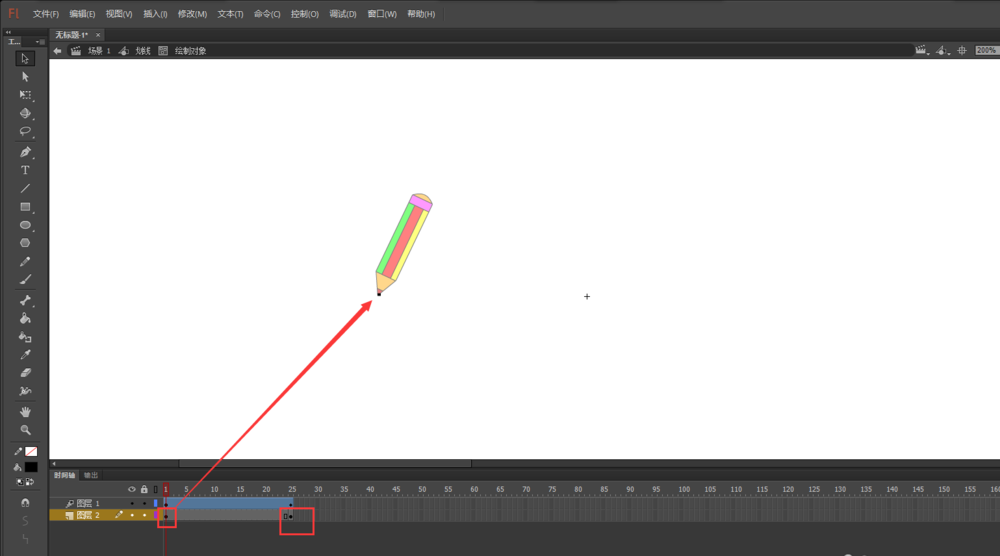Switch to the 时间轴 timeline tab
The image size is (1000, 556).
tap(64, 475)
